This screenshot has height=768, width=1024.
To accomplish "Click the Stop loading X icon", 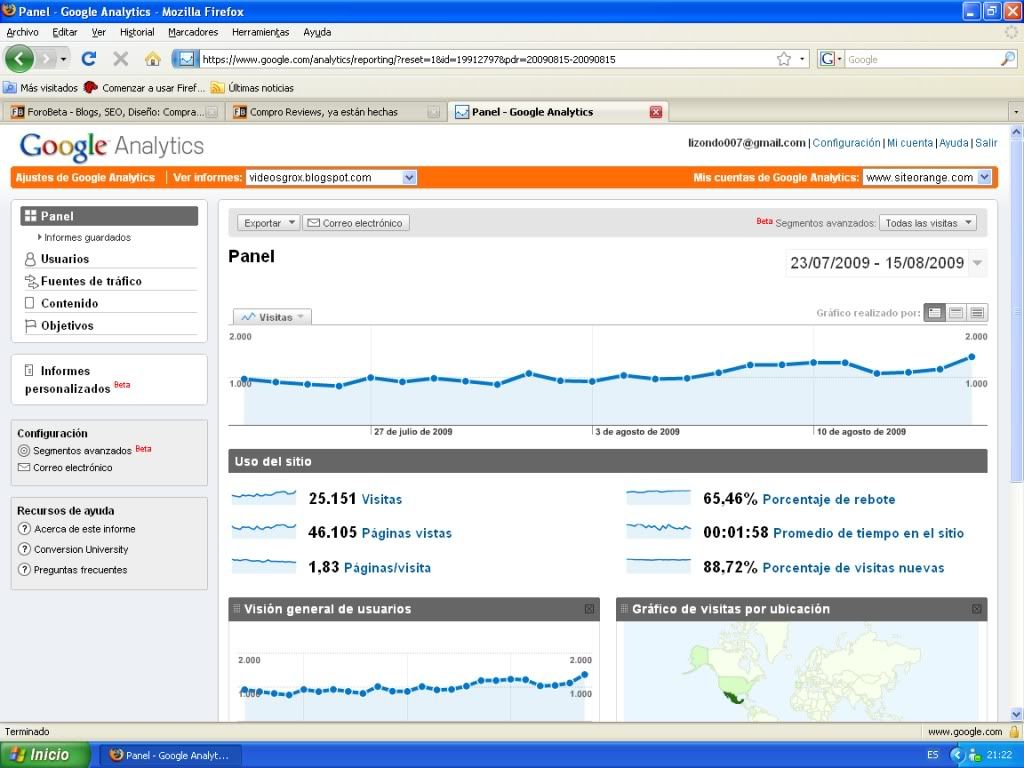I will (121, 59).
